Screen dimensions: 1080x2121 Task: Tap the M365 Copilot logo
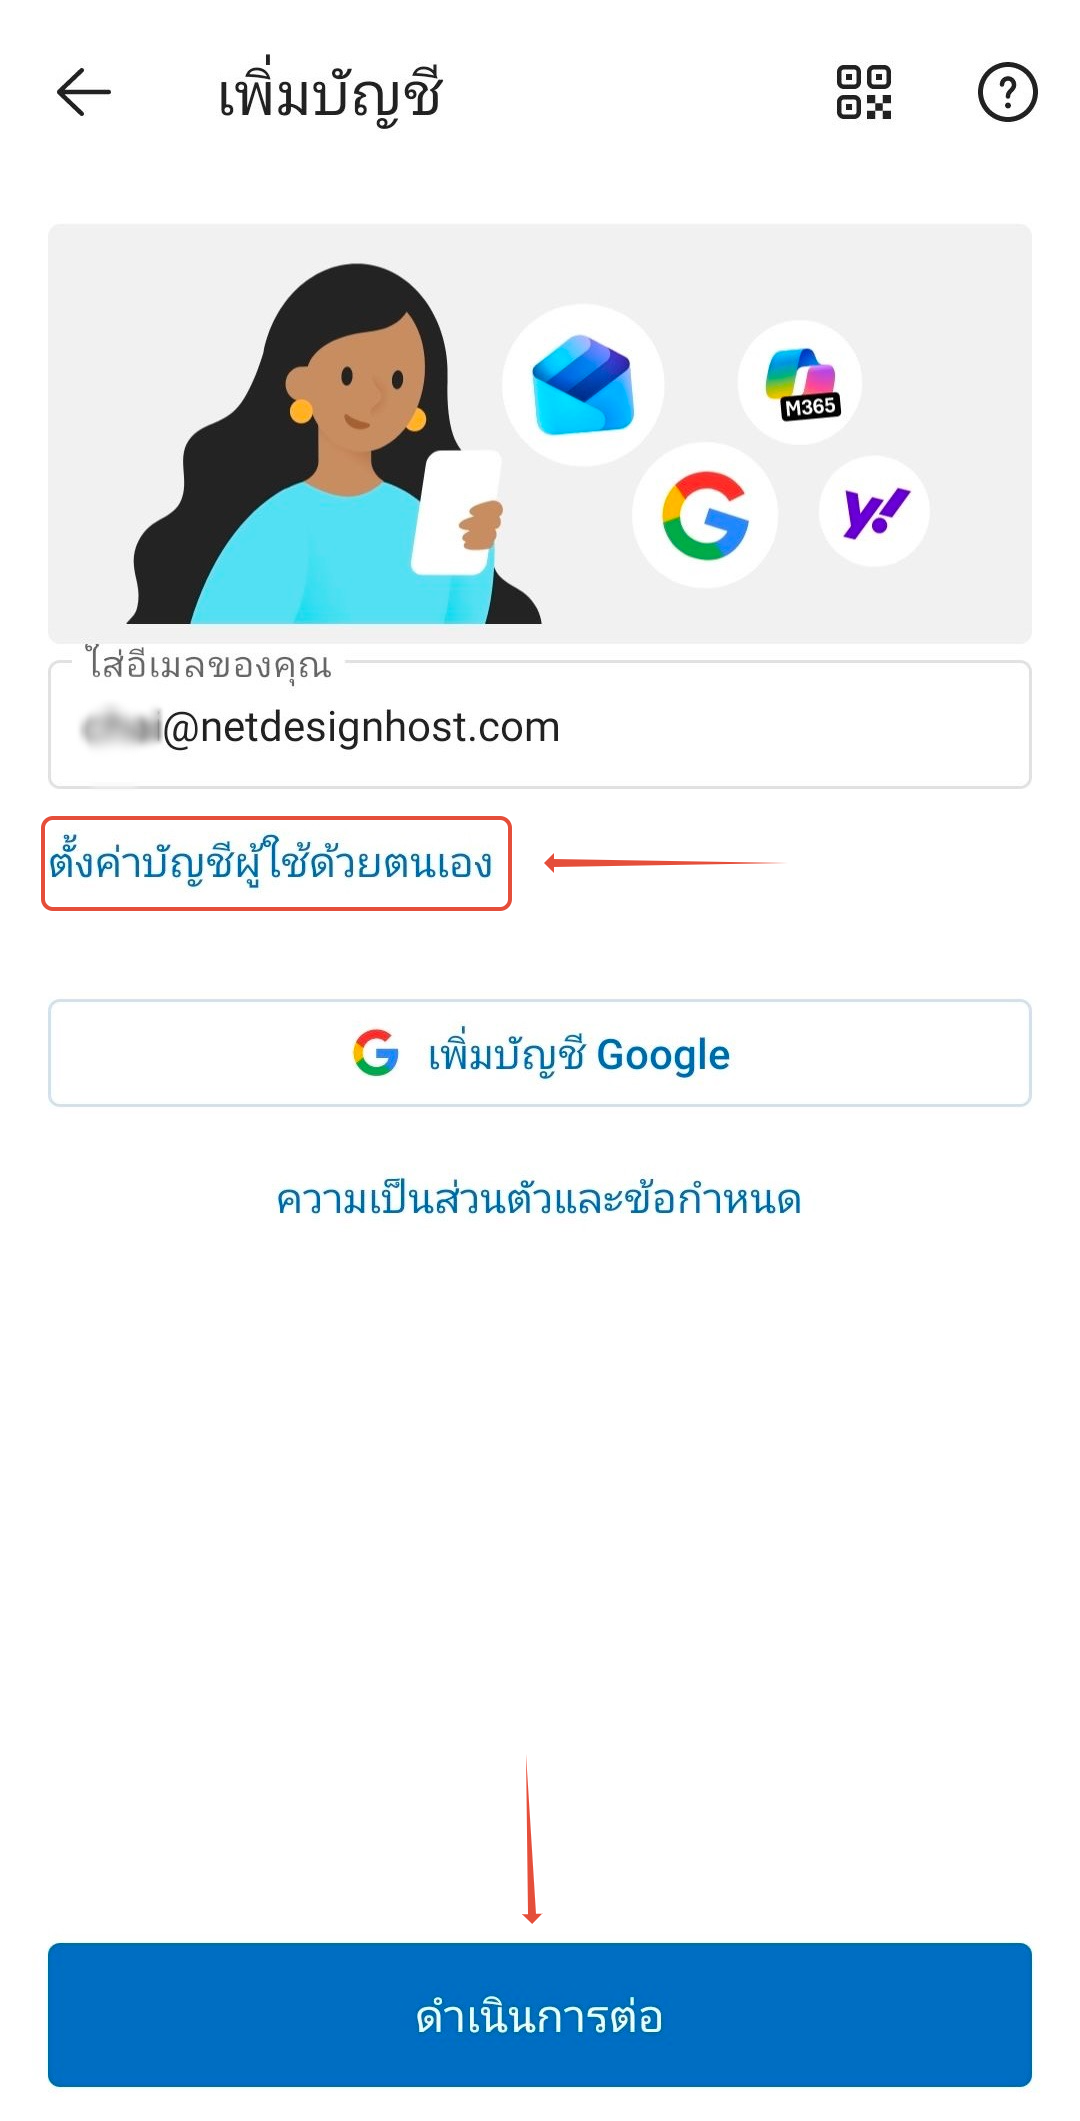[800, 382]
